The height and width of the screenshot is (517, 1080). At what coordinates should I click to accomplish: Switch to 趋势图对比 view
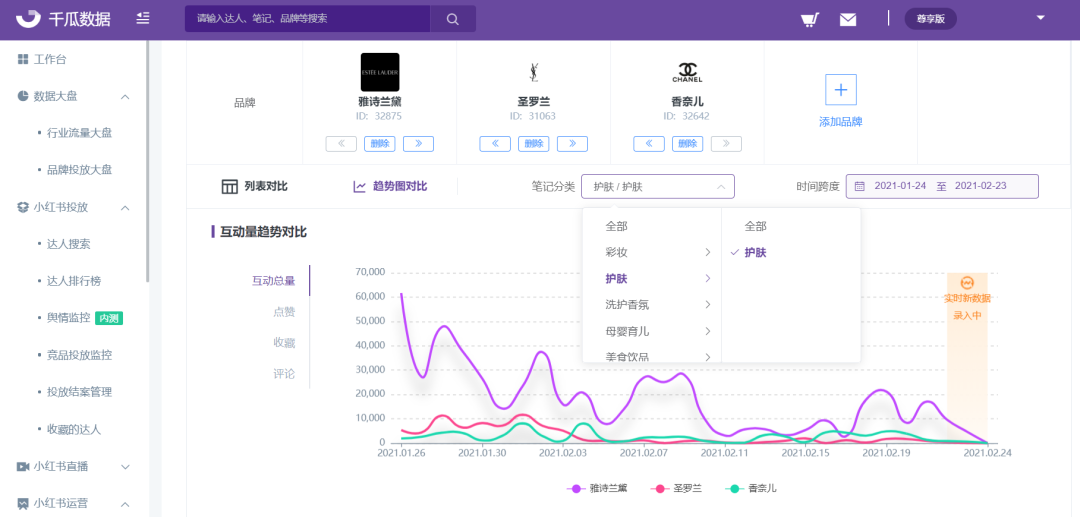(390, 187)
